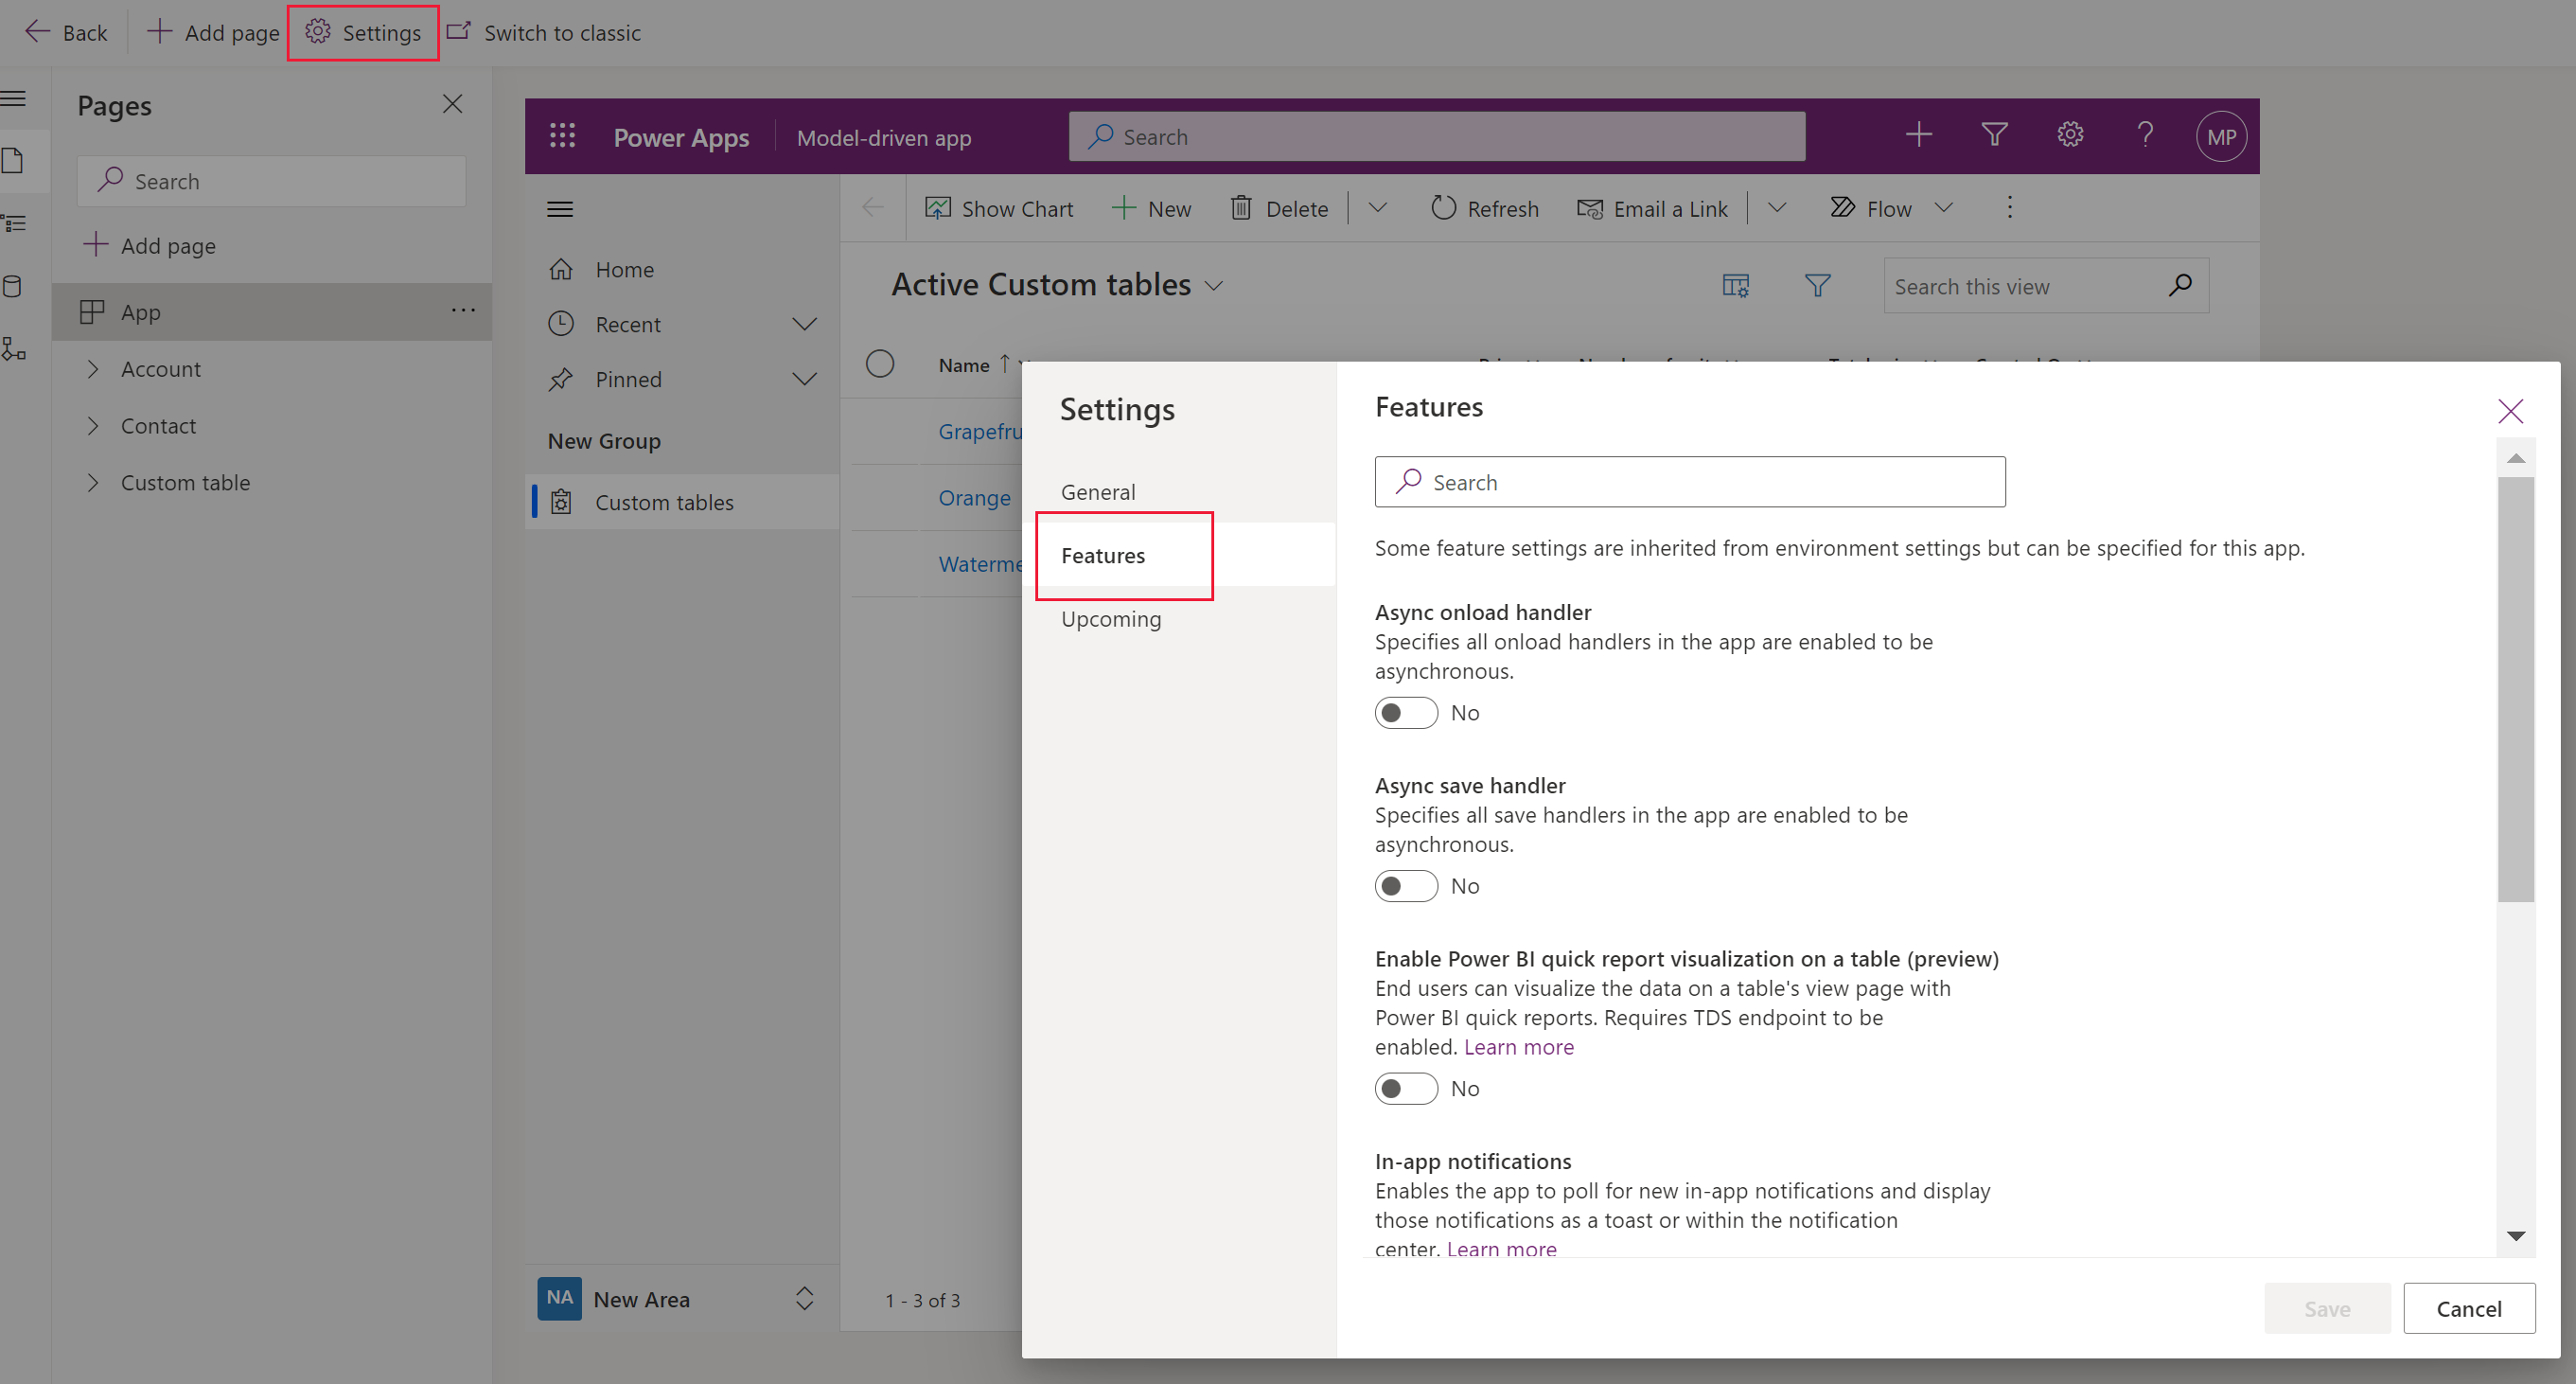Toggle the Async save handler switch
Viewport: 2576px width, 1384px height.
[1403, 886]
